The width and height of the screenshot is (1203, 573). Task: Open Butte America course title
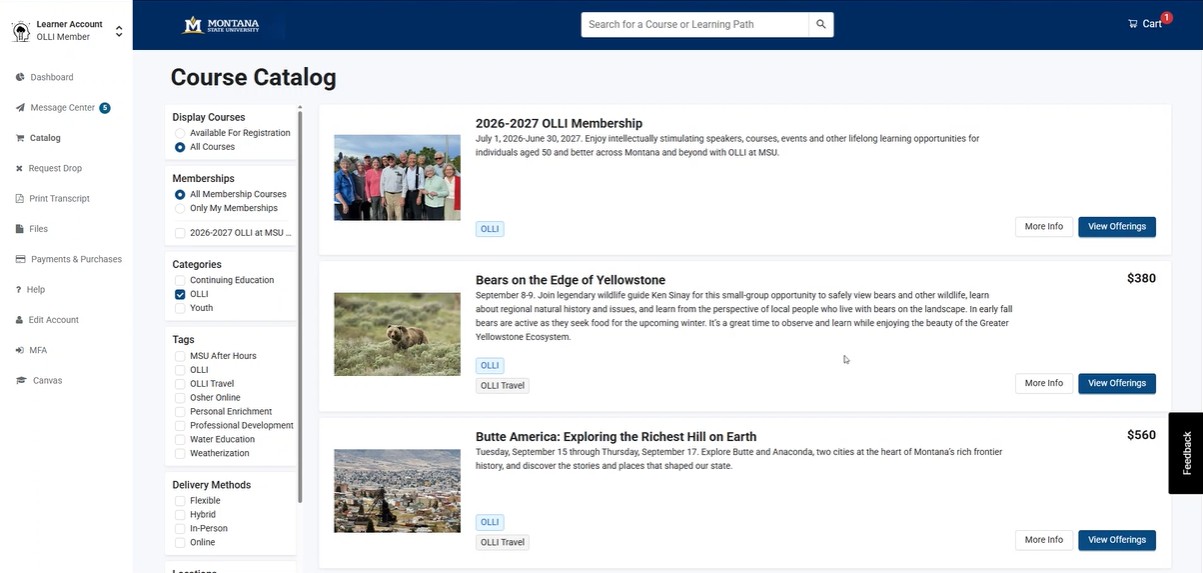point(616,437)
